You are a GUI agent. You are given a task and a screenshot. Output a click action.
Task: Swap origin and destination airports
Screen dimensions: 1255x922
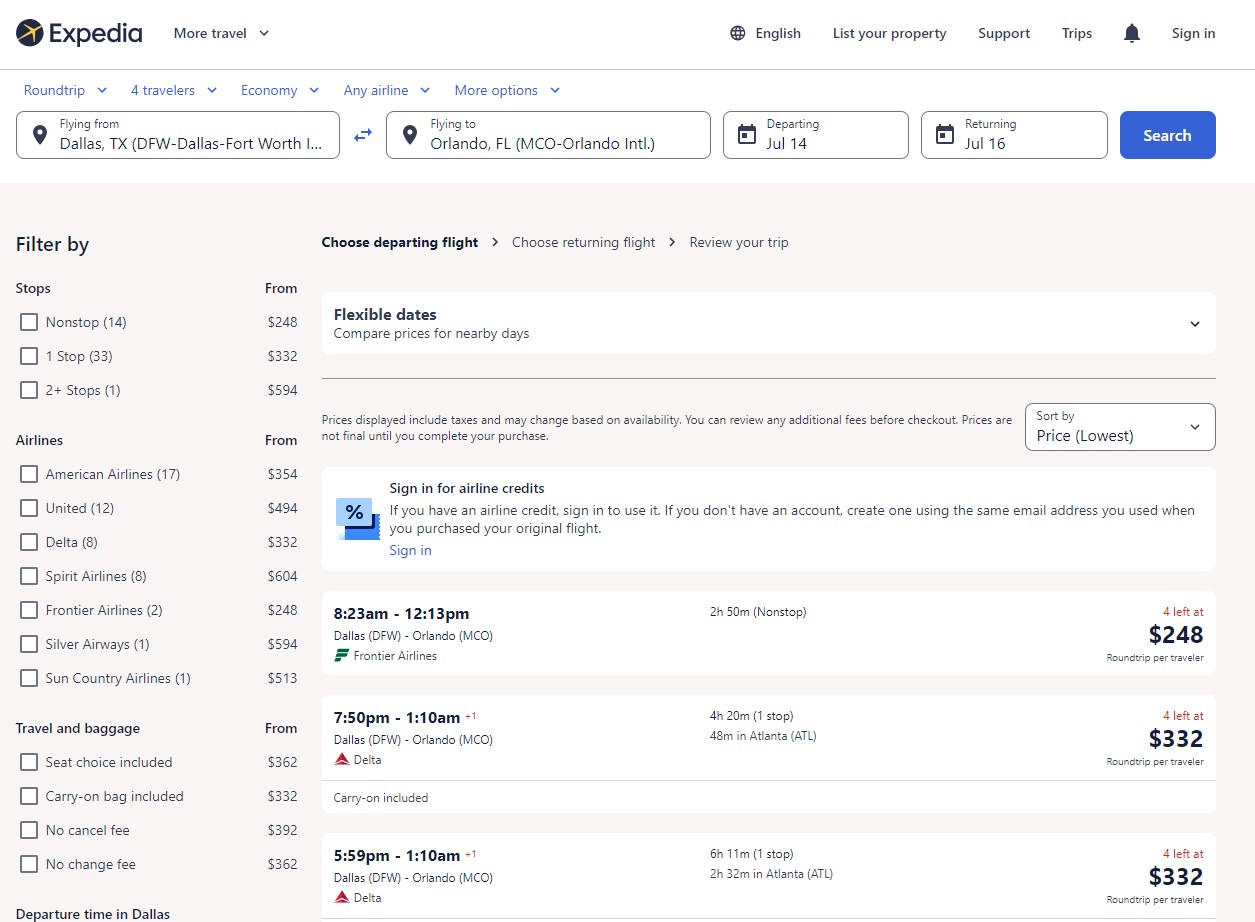click(x=363, y=135)
